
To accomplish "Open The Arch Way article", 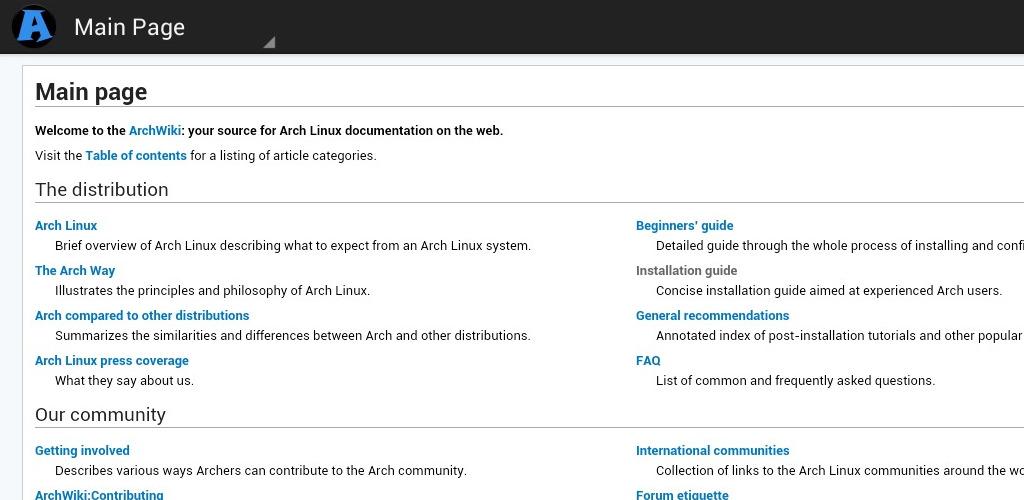I will 75,271.
